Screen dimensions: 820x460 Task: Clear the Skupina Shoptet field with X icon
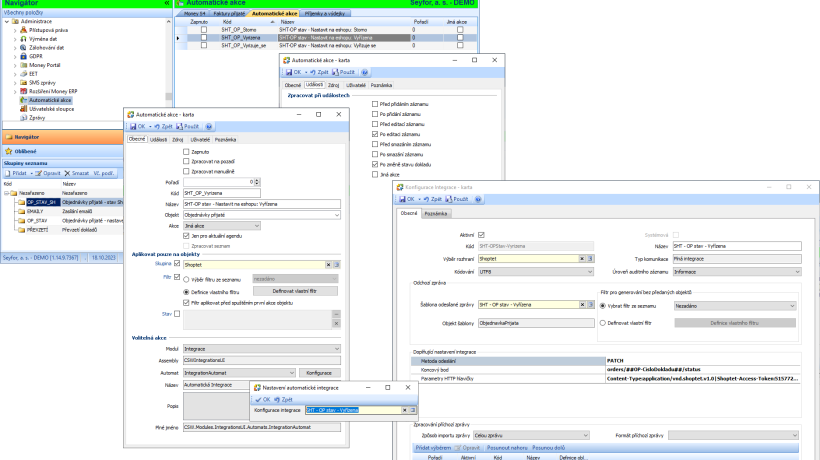(x=328, y=264)
